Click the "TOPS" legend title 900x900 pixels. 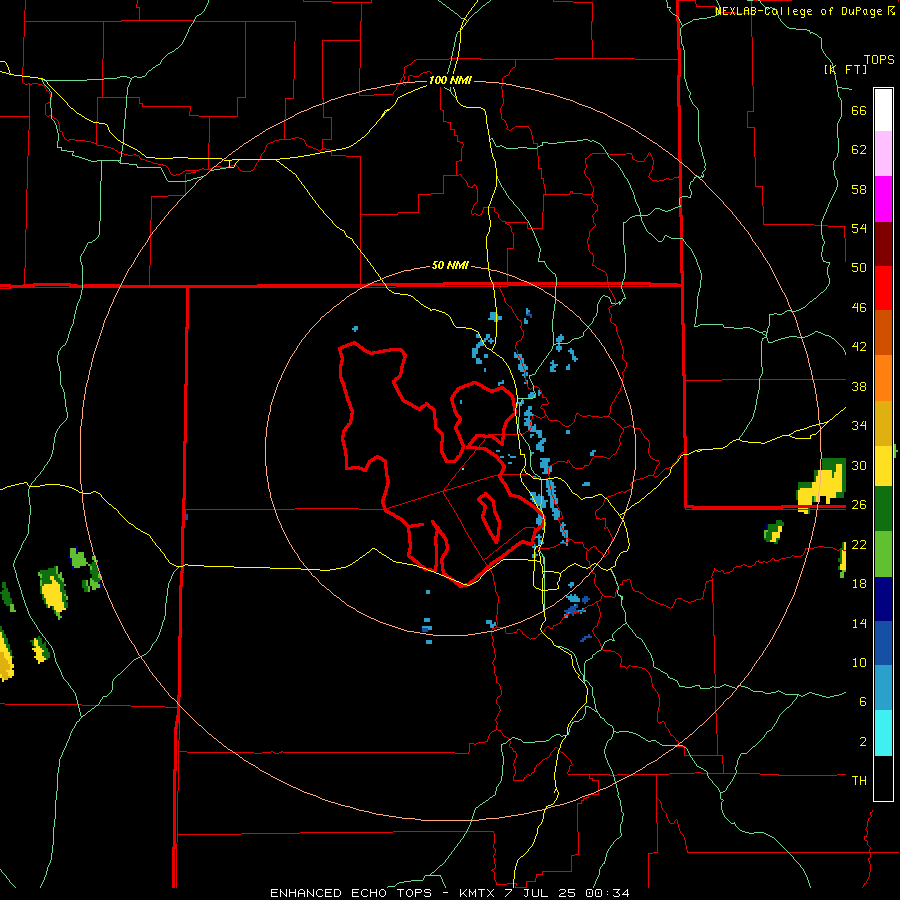point(879,59)
